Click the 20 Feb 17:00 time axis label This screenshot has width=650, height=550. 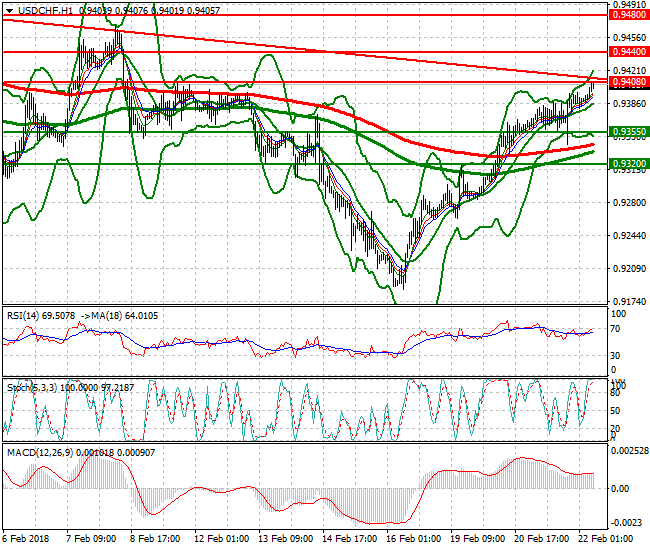541,539
